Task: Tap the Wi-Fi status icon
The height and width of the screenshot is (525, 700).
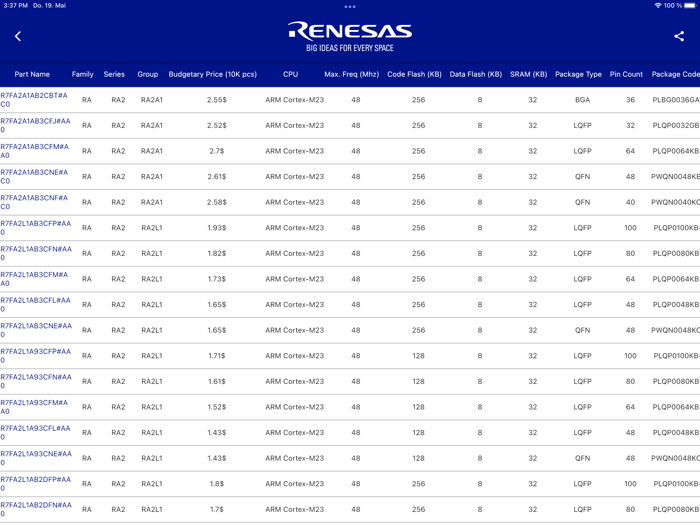Action: pyautogui.click(x=658, y=5)
